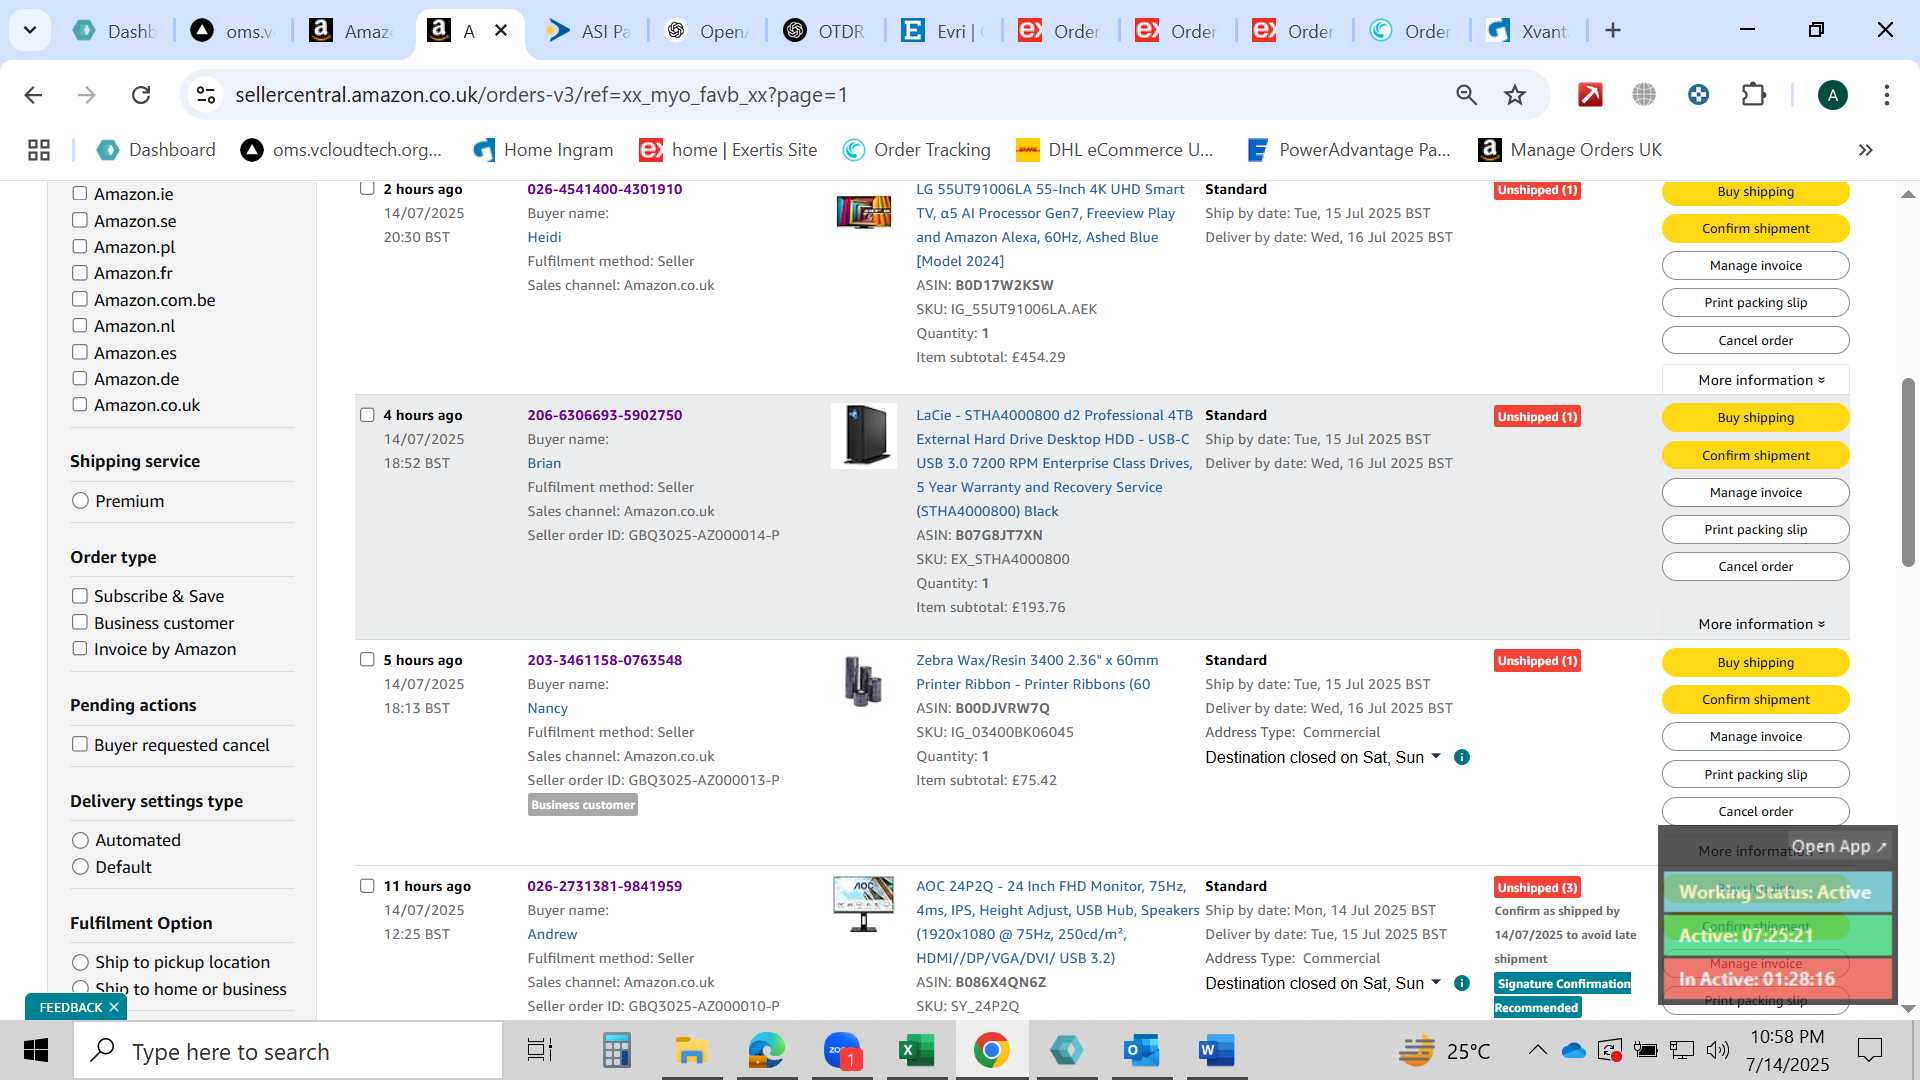The width and height of the screenshot is (1920, 1080).
Task: Click info icon beside Andrew's destination closed
Action: coord(1461,983)
